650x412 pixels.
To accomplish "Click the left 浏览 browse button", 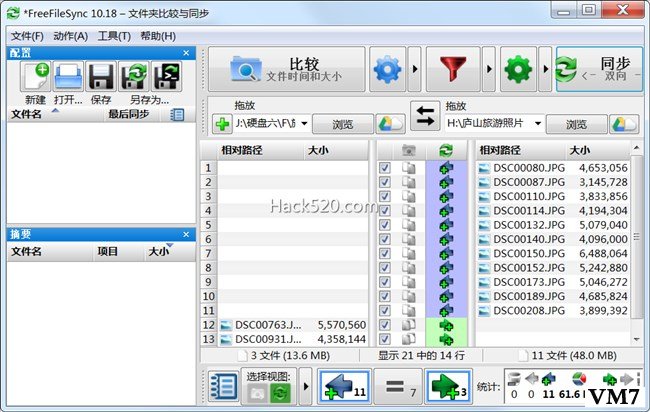I will (x=343, y=124).
